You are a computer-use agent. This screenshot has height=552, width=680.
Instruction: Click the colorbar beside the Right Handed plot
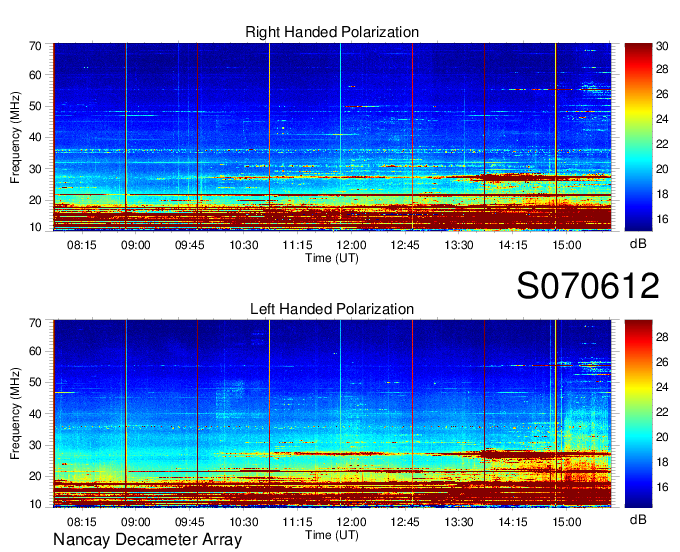click(638, 137)
